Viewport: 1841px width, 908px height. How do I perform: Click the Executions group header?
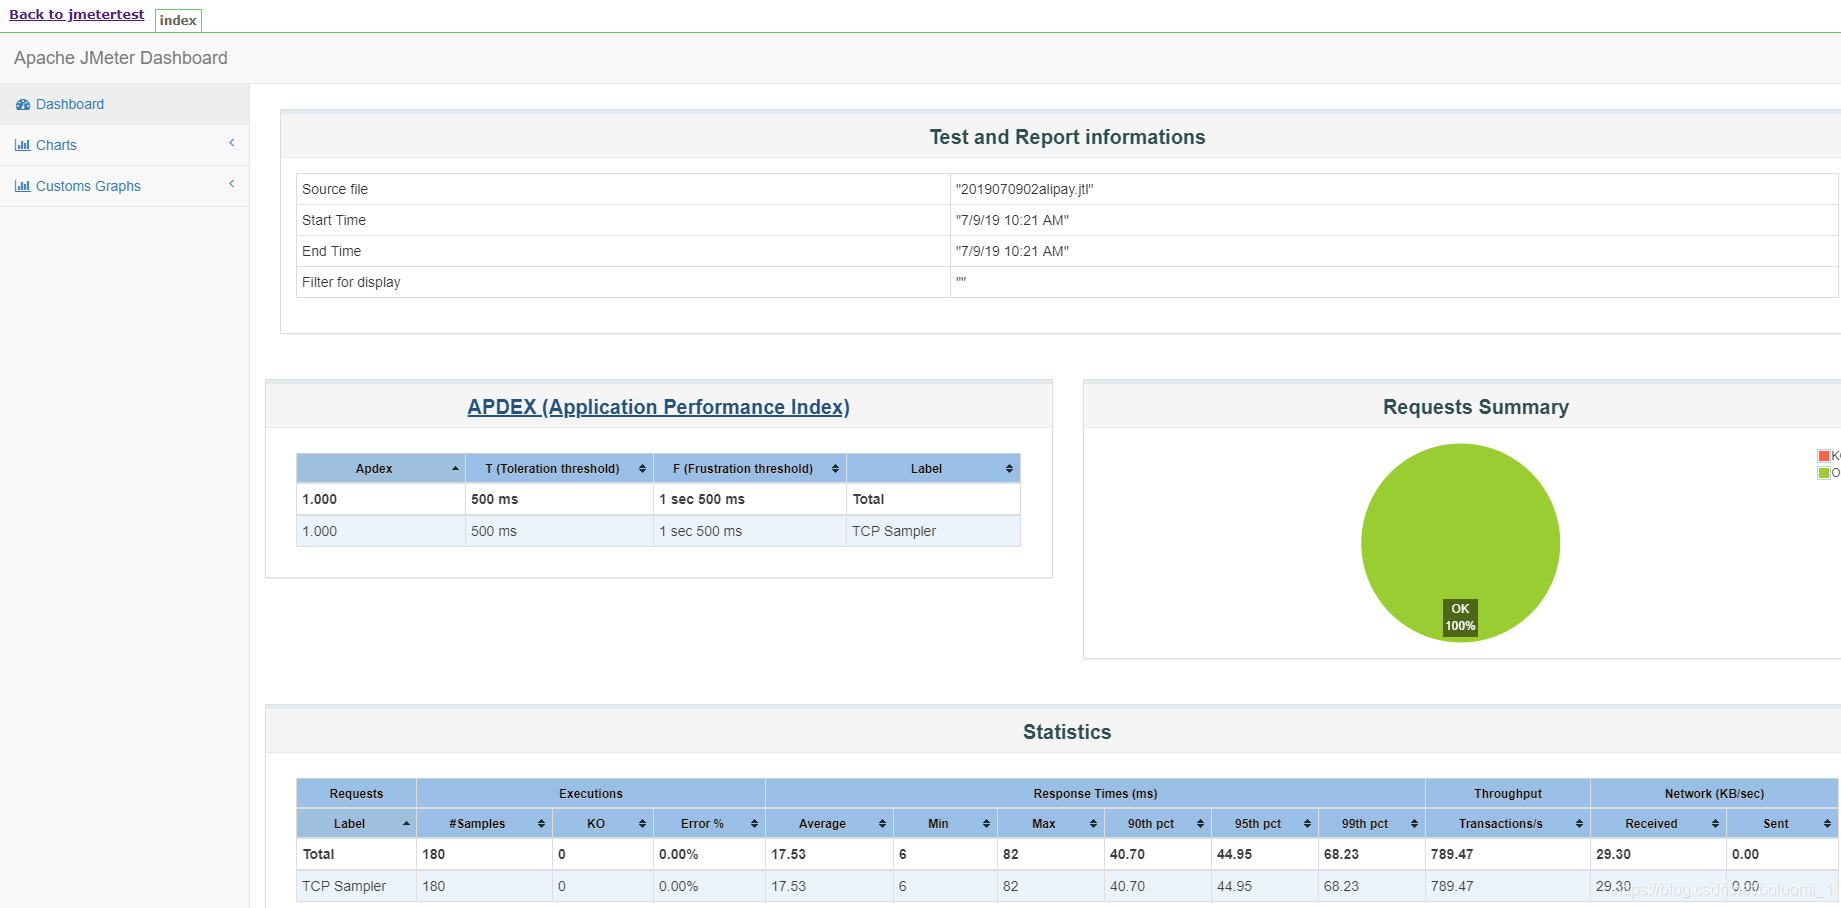pos(591,794)
